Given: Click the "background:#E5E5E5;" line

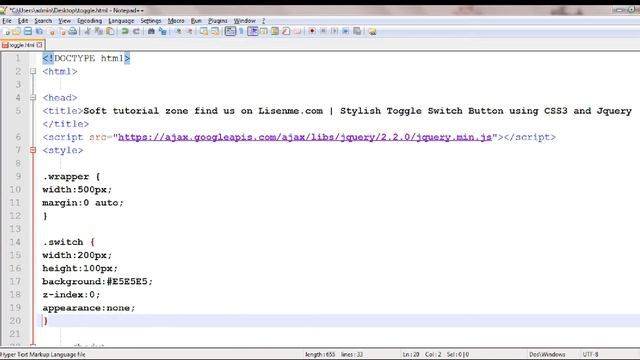Looking at the screenshot, I should (97, 282).
